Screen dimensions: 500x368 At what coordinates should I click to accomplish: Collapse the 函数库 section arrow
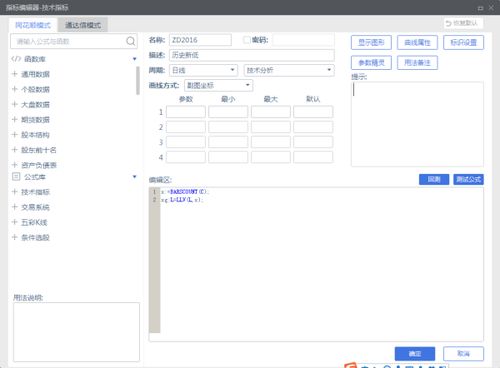click(x=134, y=59)
